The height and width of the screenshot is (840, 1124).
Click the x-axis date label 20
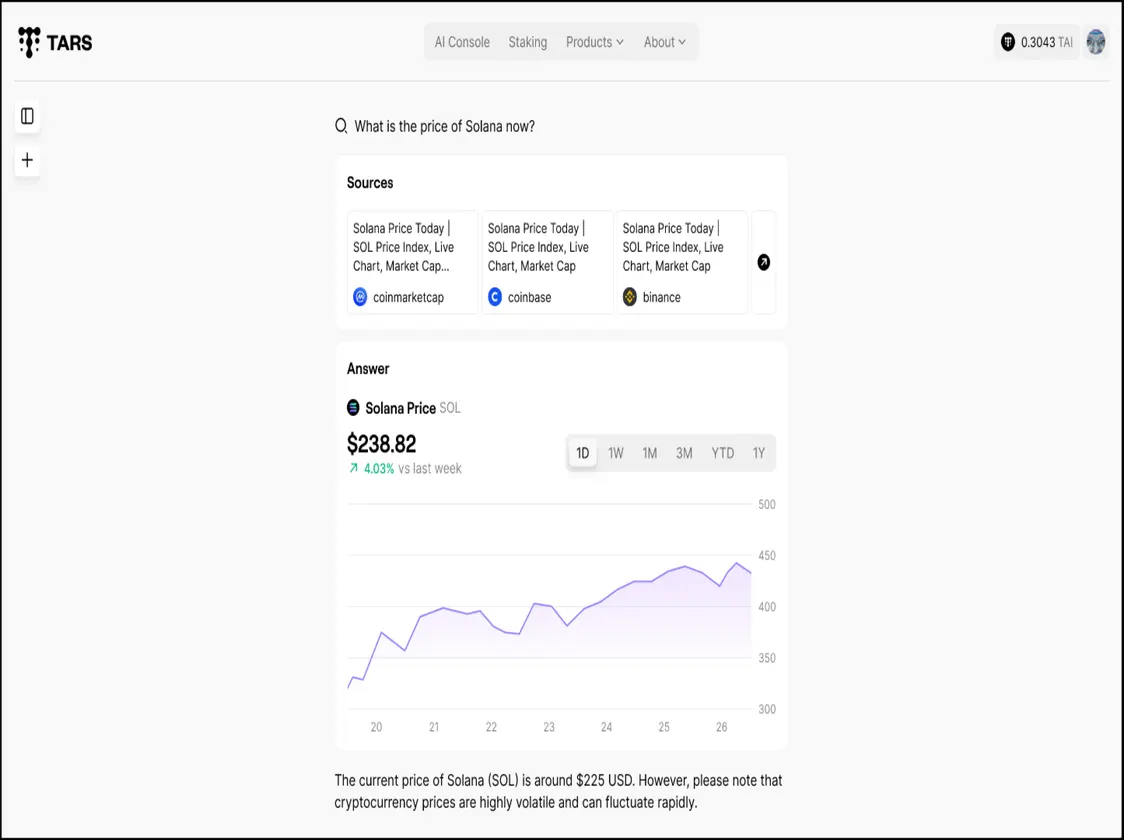[x=376, y=727]
